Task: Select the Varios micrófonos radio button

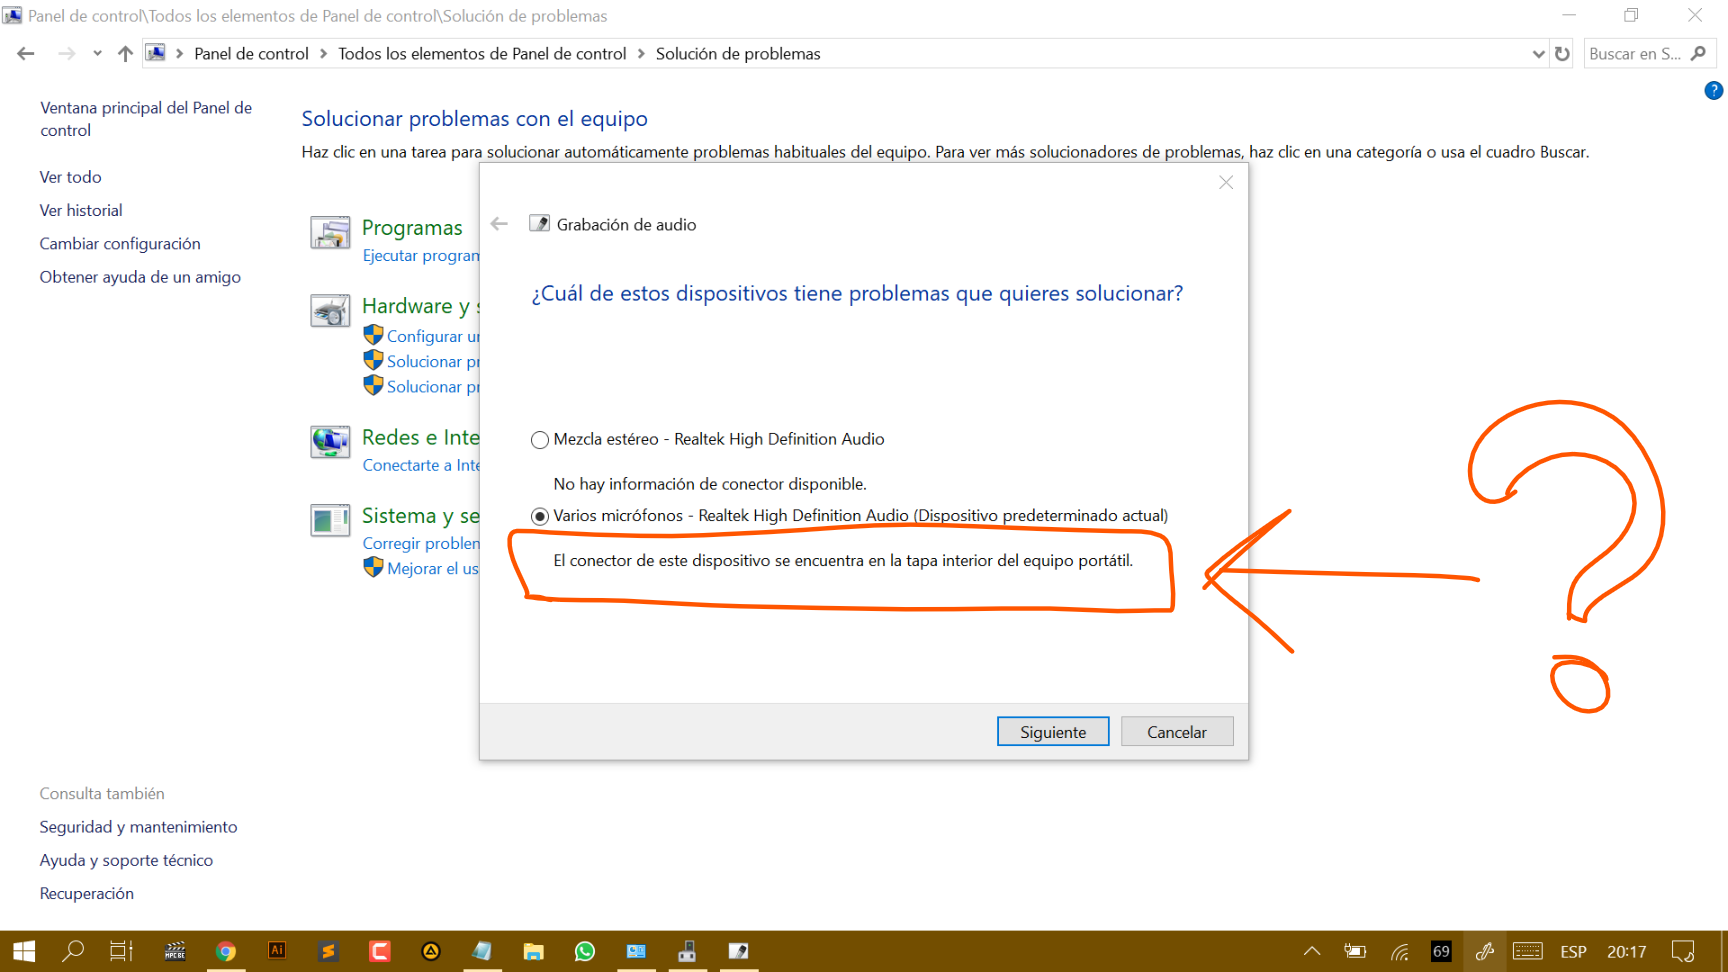Action: pos(540,516)
